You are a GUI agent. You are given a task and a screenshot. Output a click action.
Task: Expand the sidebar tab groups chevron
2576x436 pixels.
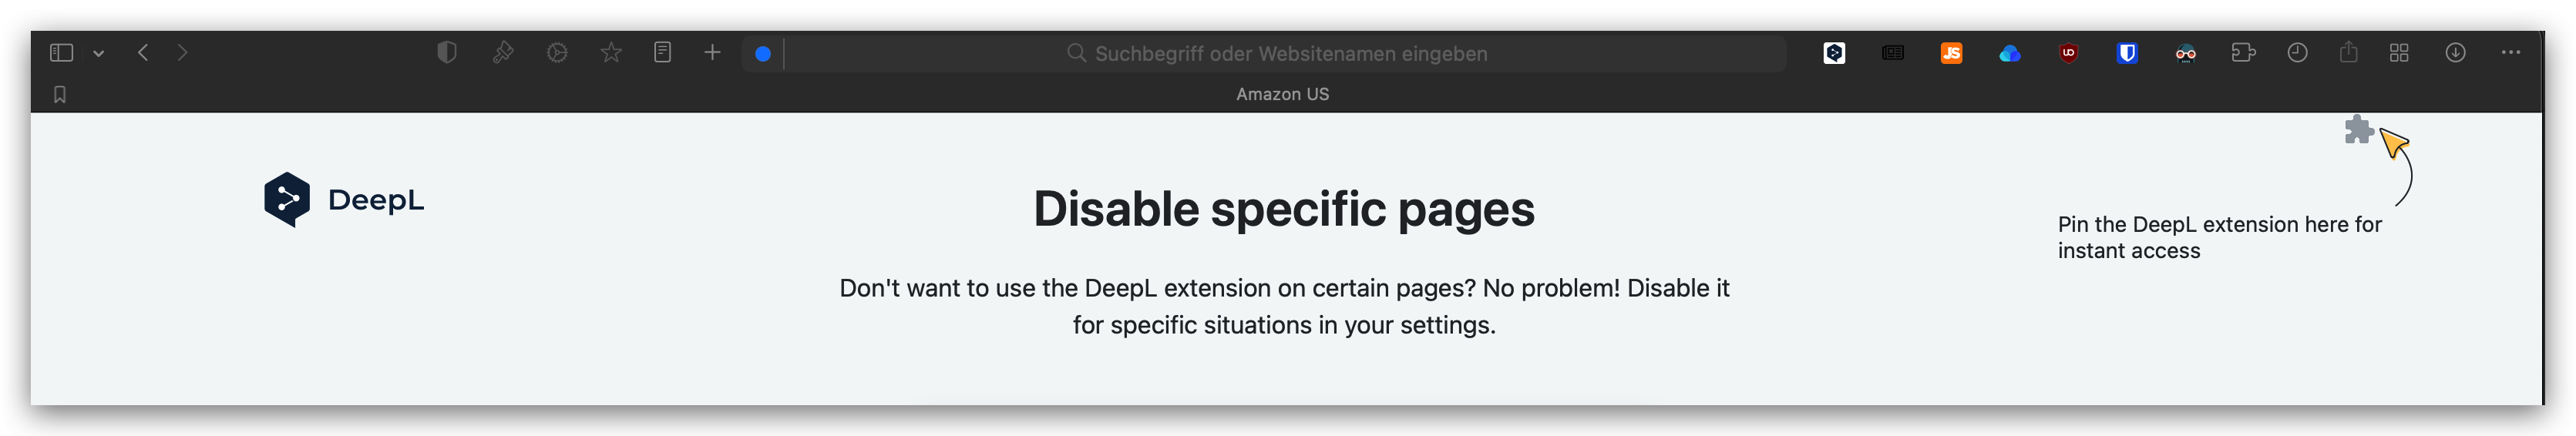coord(99,53)
